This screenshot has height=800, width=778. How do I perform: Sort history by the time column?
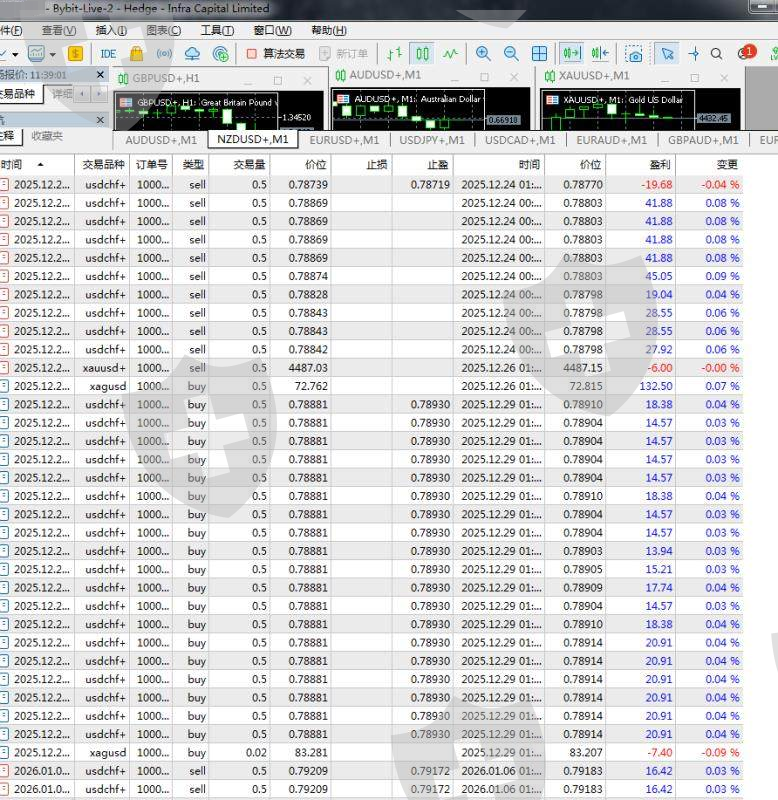coord(22,165)
